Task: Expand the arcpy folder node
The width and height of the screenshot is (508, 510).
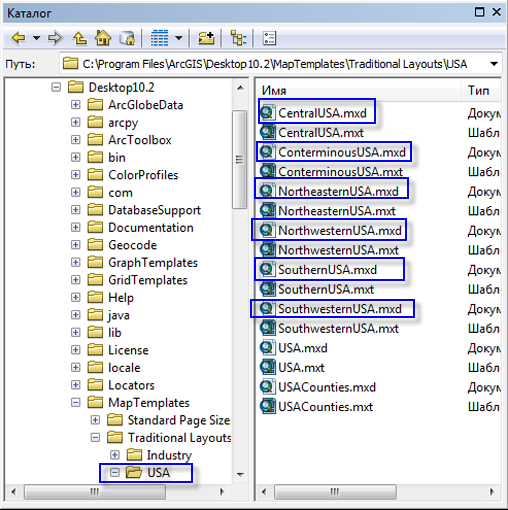Action: coord(76,122)
